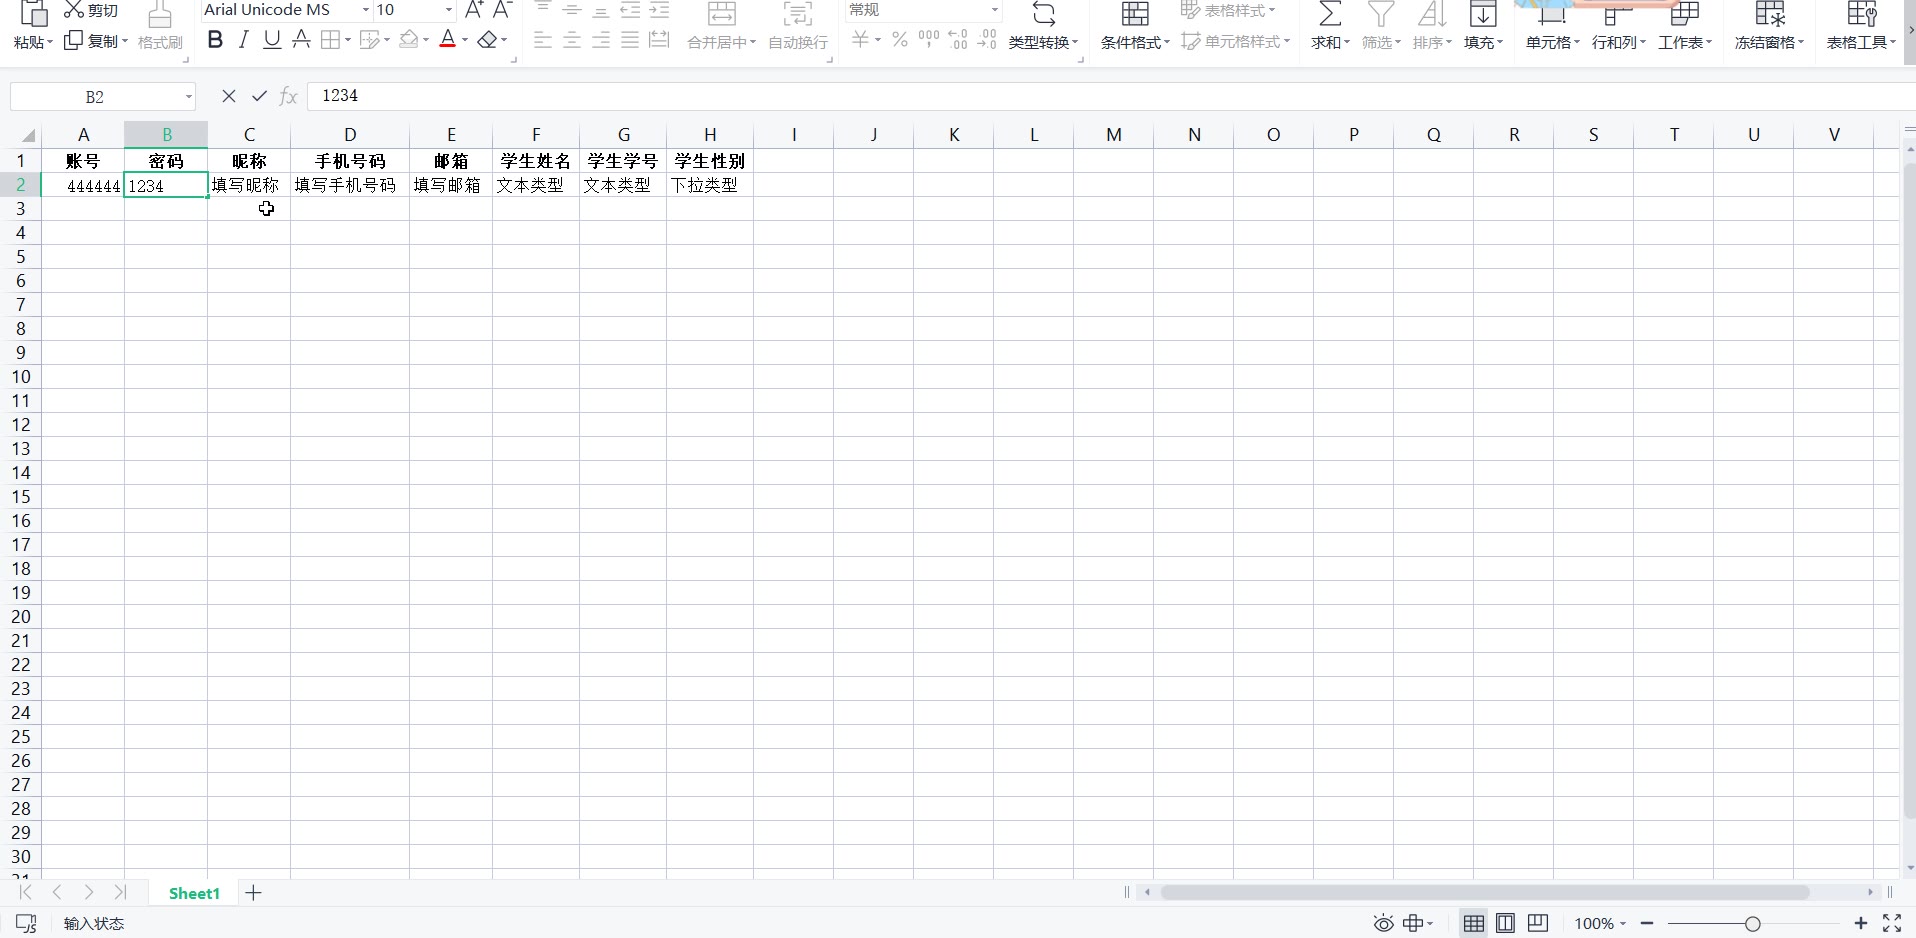This screenshot has height=938, width=1916.
Task: Decrease font size with A- icon
Action: (x=503, y=10)
